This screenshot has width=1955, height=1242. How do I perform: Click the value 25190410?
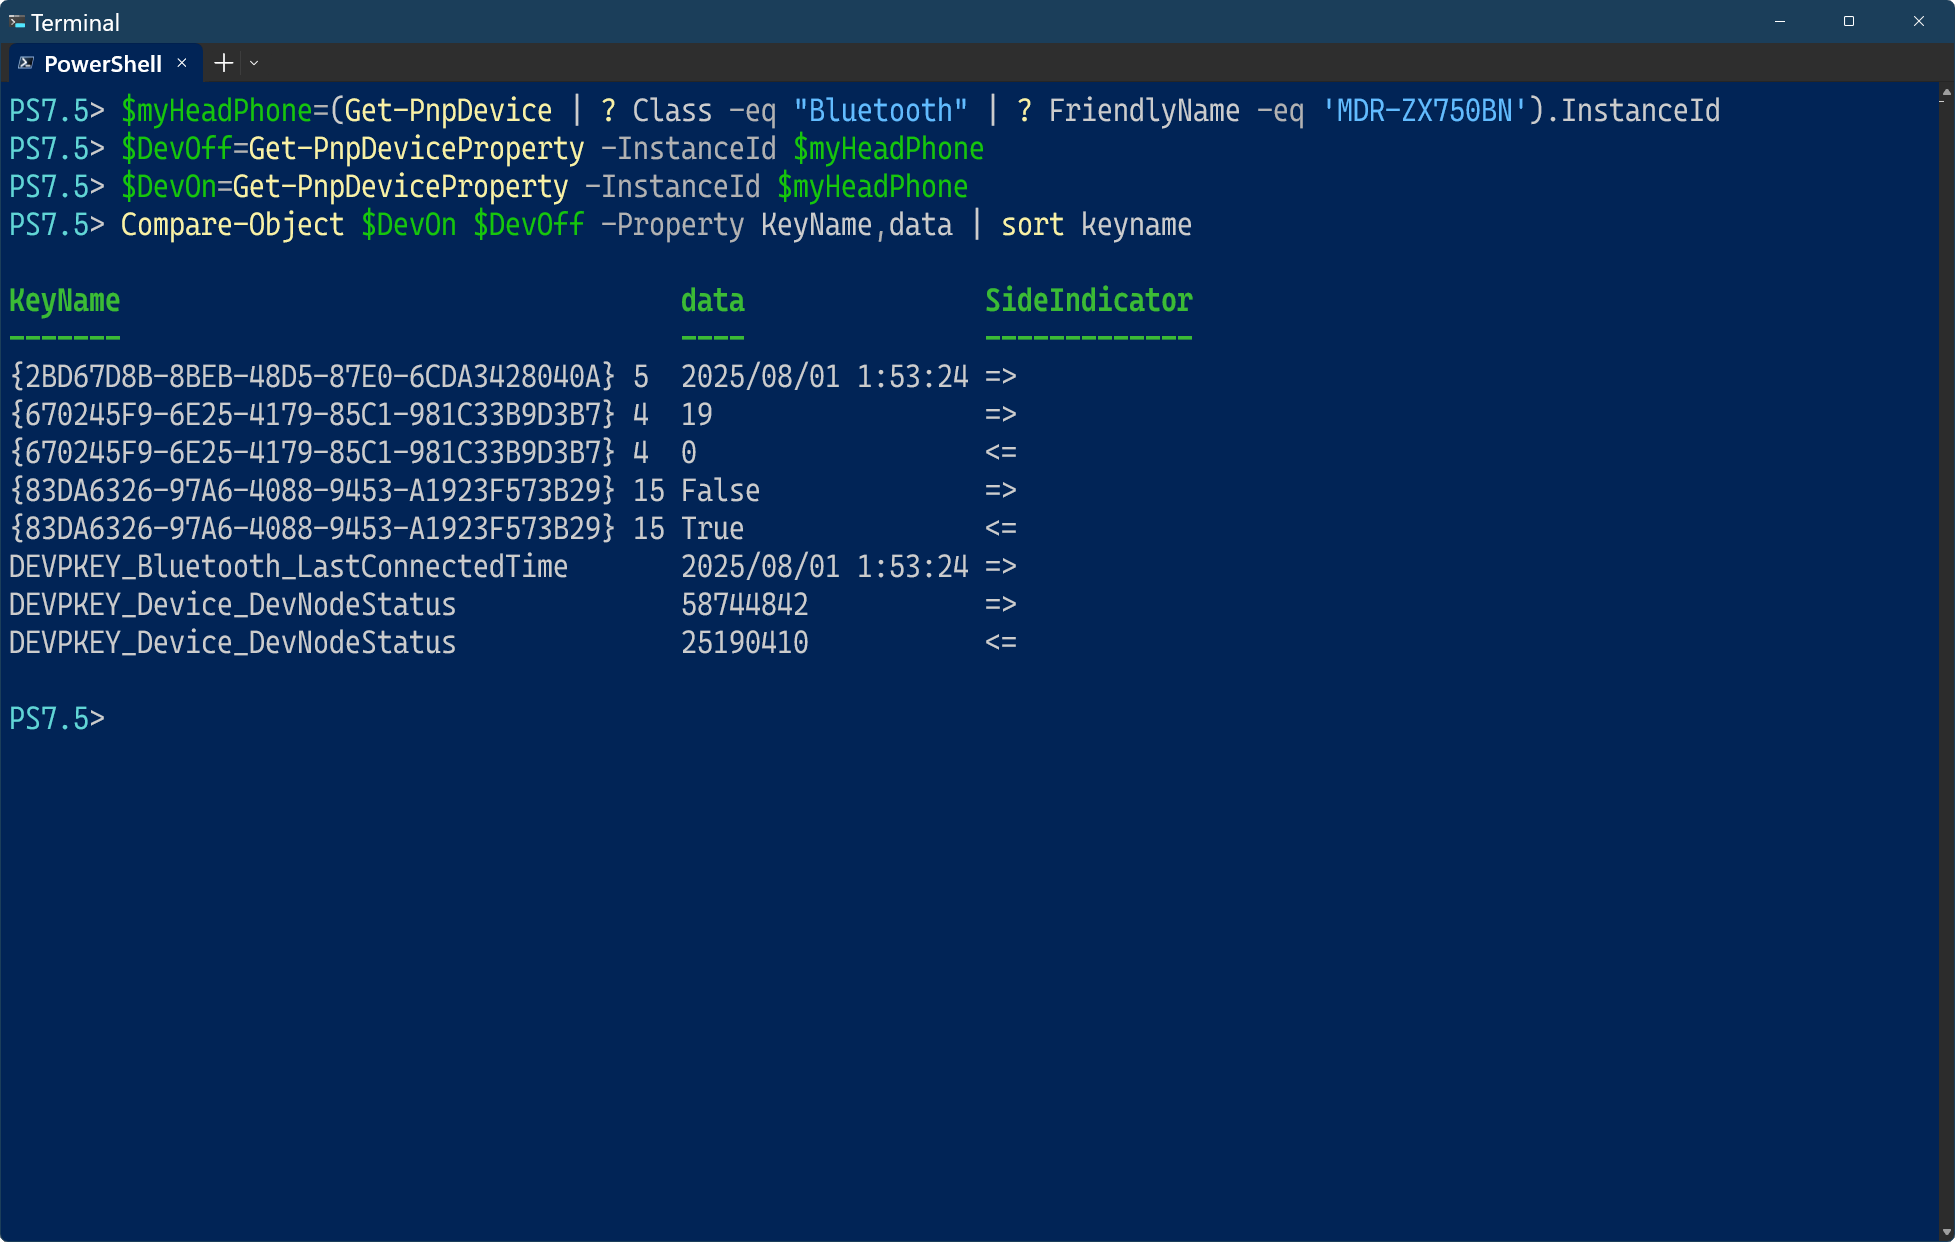coord(745,643)
